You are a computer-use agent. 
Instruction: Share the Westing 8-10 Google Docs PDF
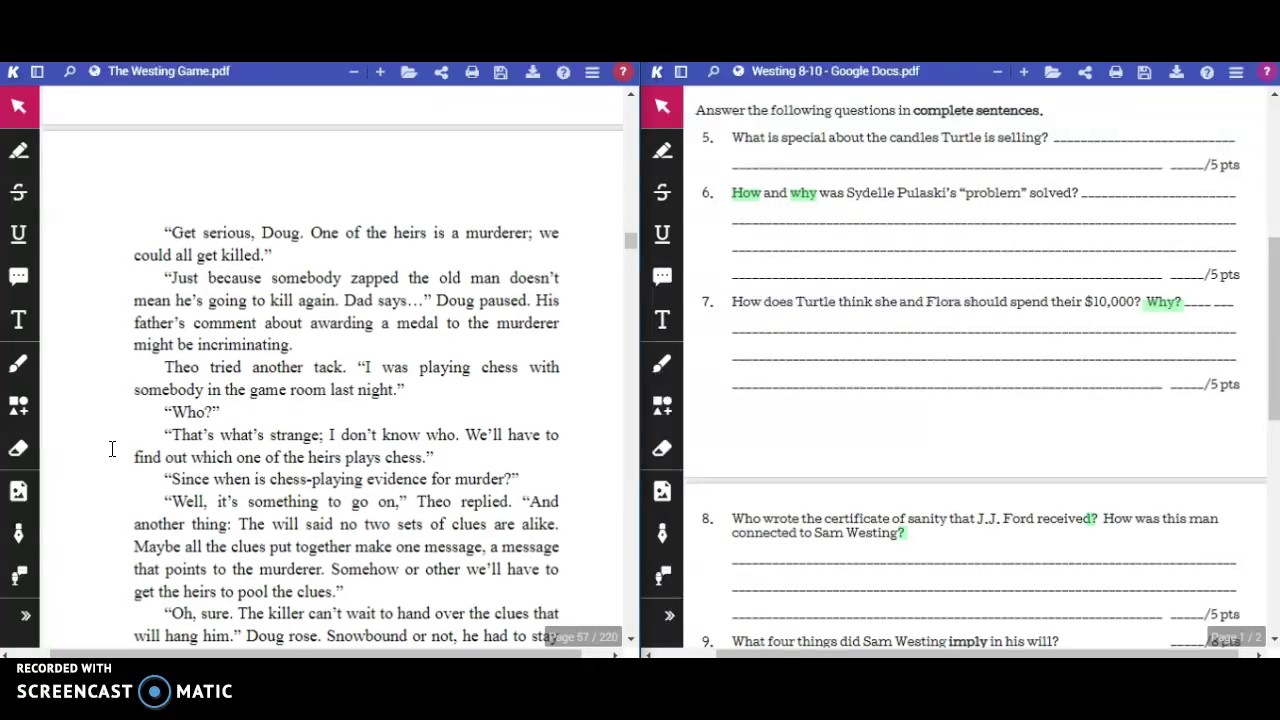[x=1085, y=72]
